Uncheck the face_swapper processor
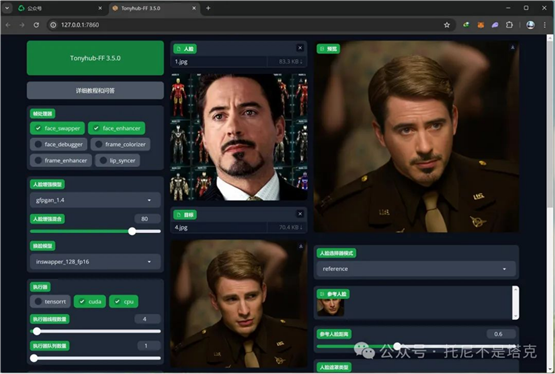Viewport: 555px width, 374px height. [57, 128]
